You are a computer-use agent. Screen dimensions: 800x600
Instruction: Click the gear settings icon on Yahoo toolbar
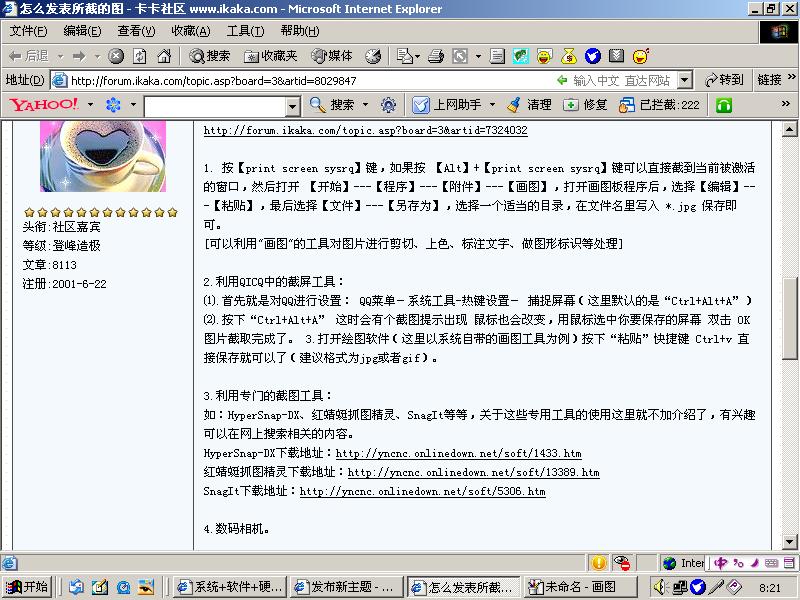point(388,105)
